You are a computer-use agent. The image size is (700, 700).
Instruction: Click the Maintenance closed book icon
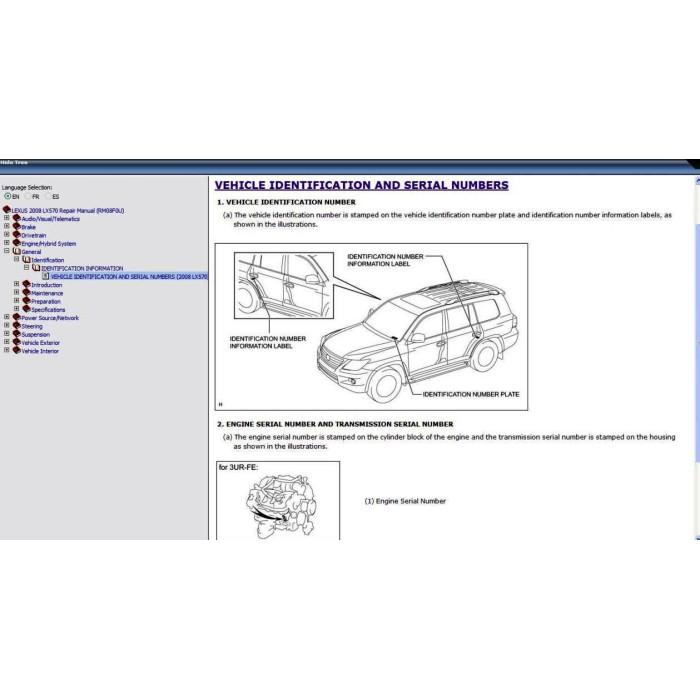[26, 292]
